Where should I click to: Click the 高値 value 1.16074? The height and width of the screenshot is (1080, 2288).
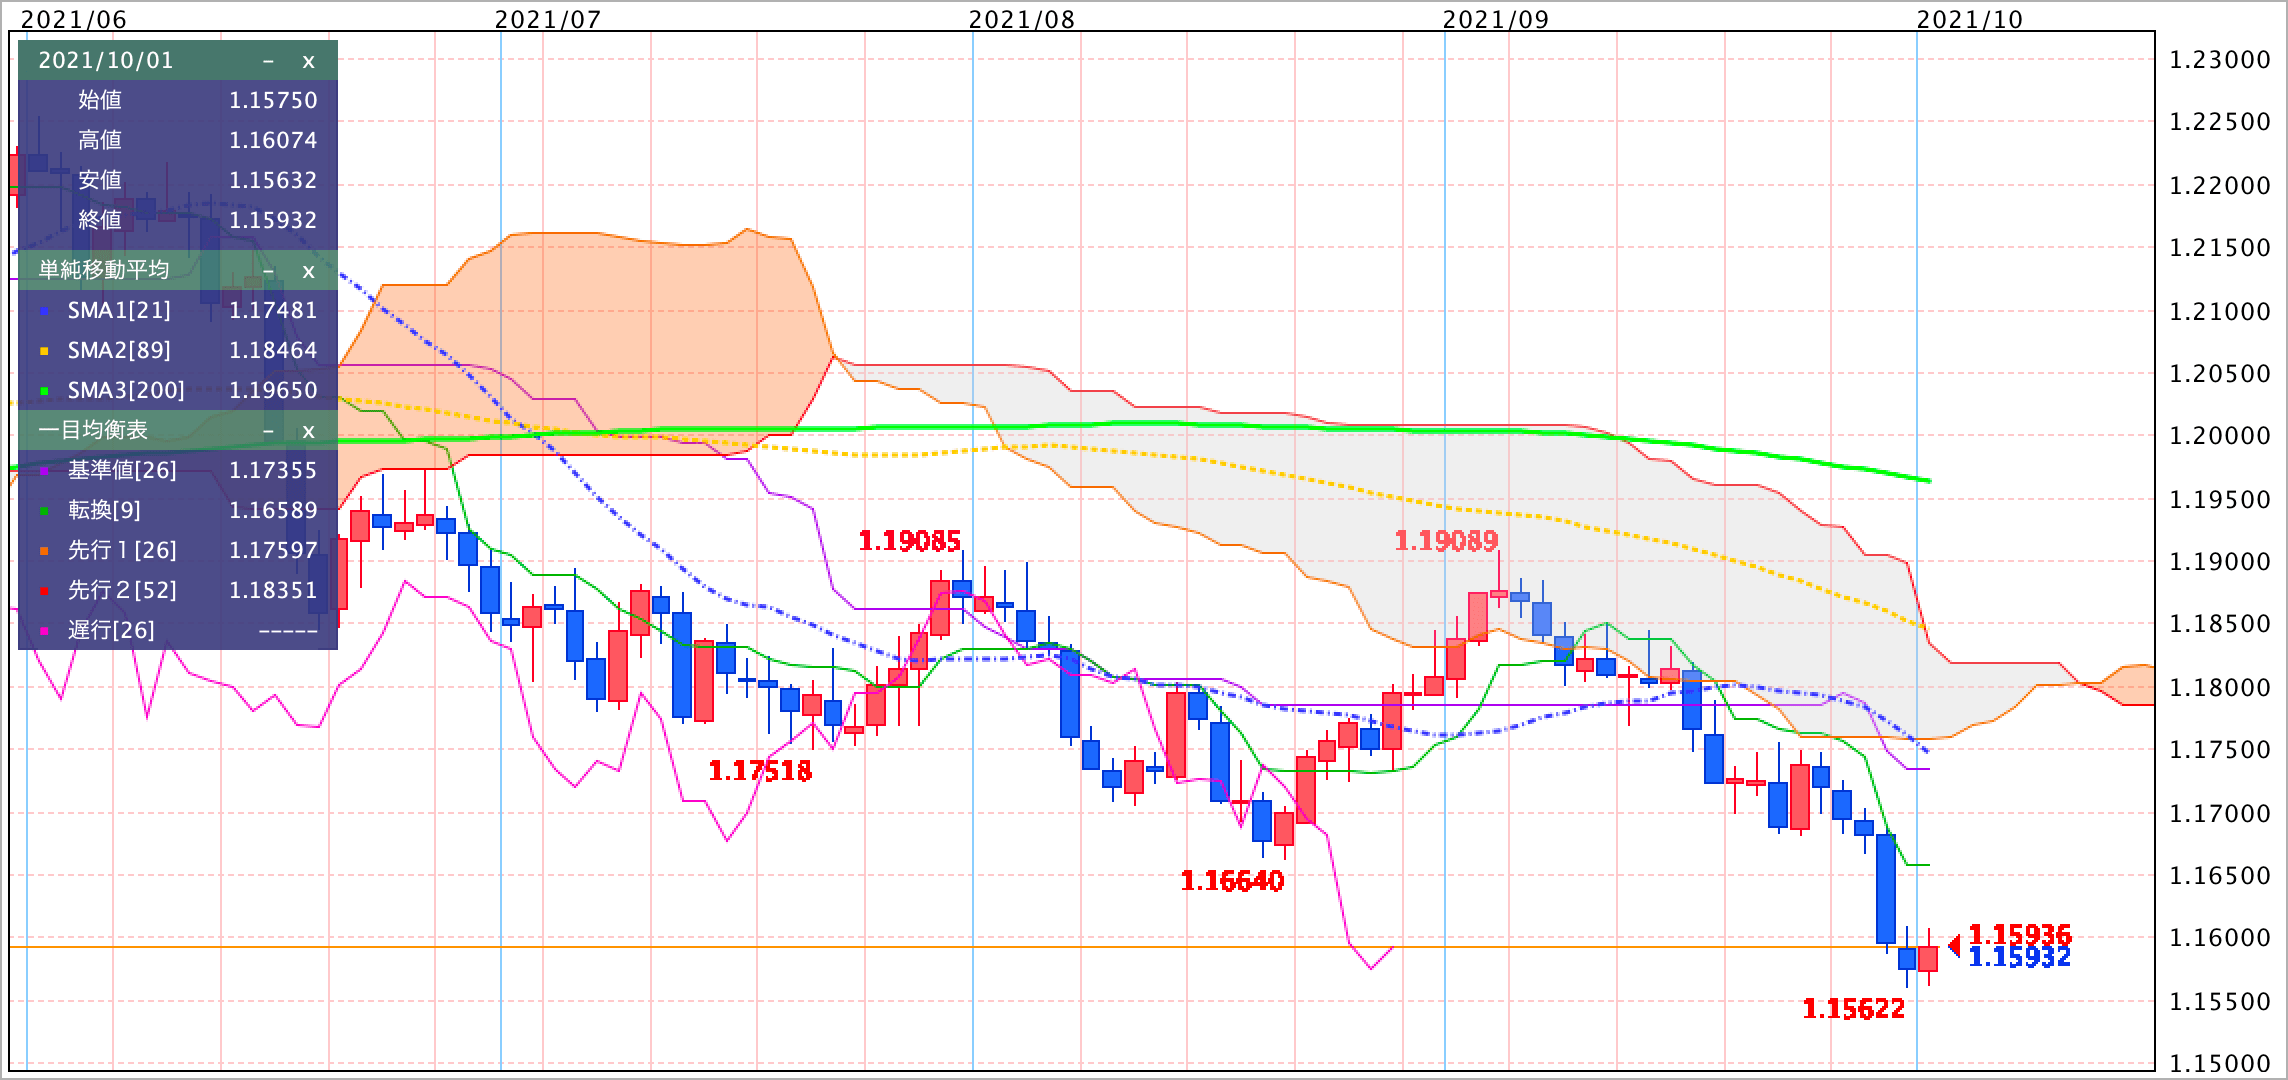coord(273,141)
